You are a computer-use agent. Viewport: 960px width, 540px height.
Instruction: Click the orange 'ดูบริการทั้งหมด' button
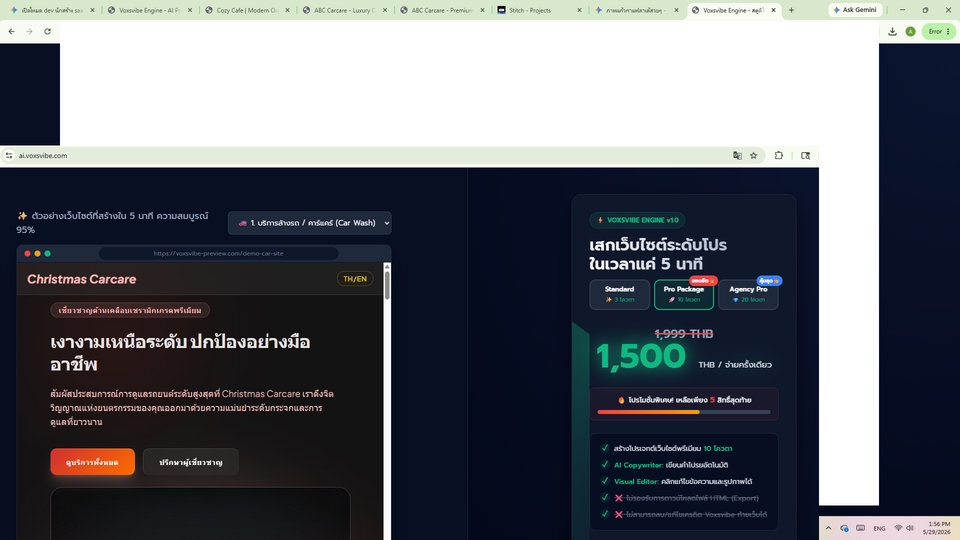coord(92,462)
